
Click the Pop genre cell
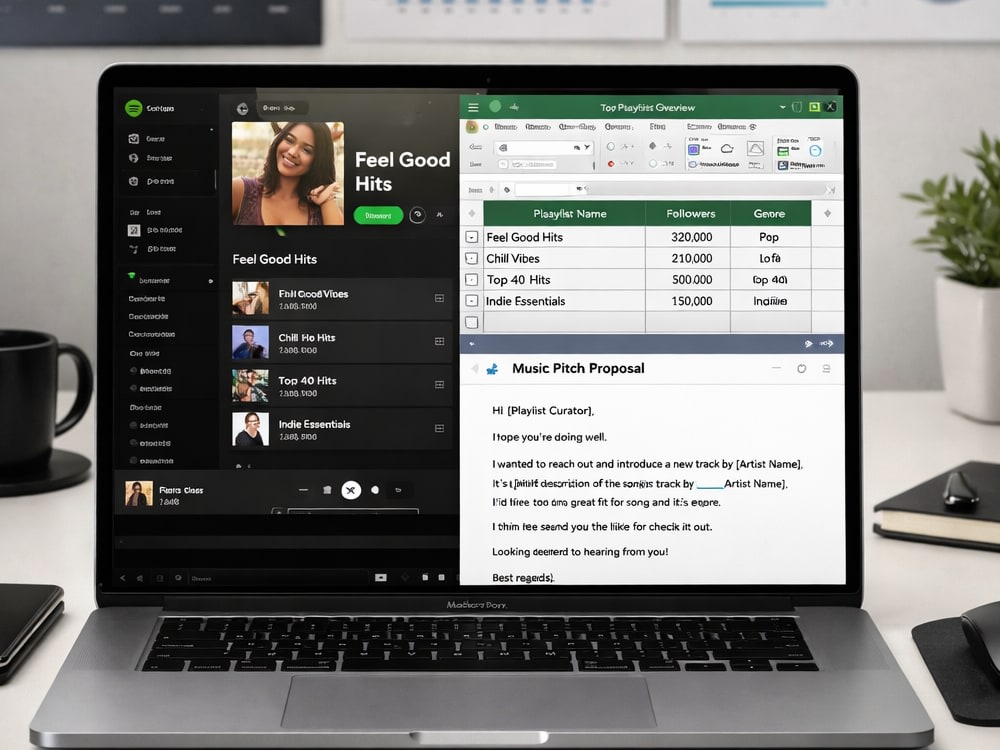pos(770,237)
